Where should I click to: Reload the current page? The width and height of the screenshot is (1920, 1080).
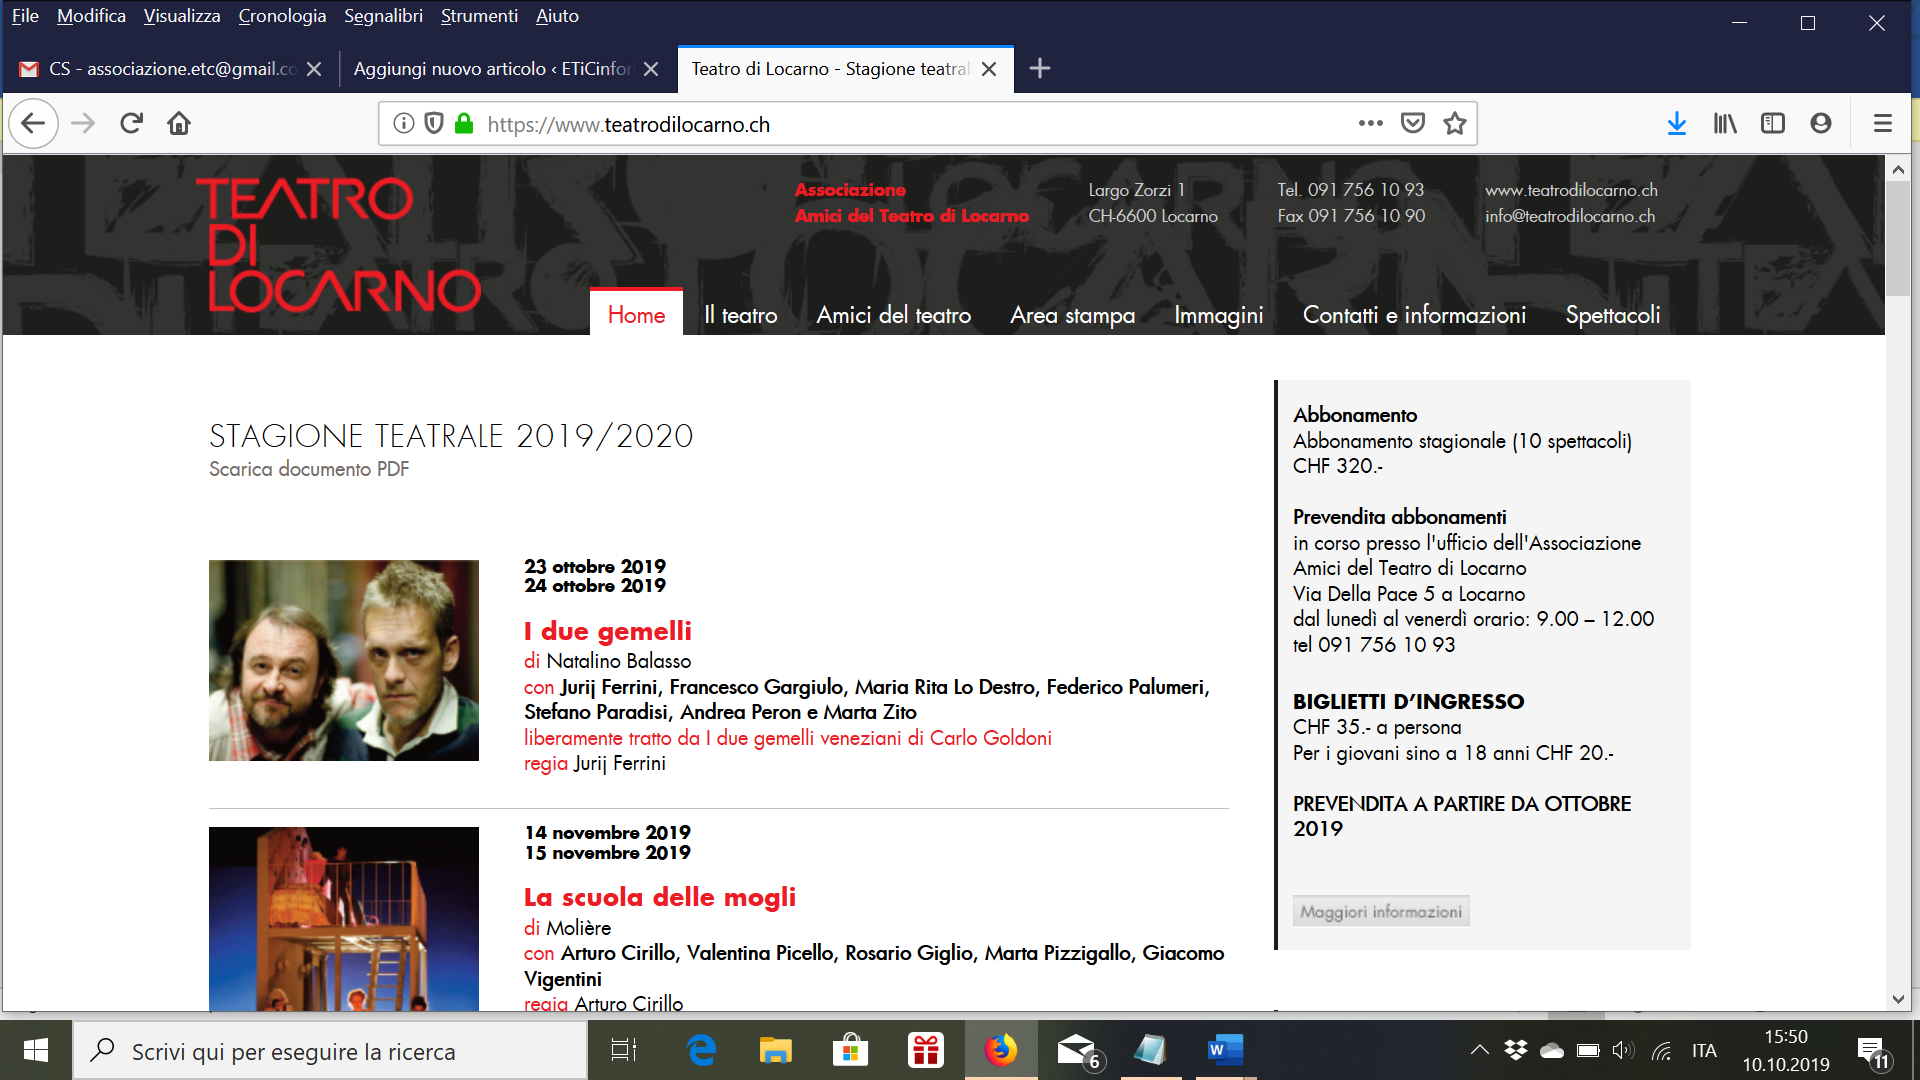tap(131, 124)
